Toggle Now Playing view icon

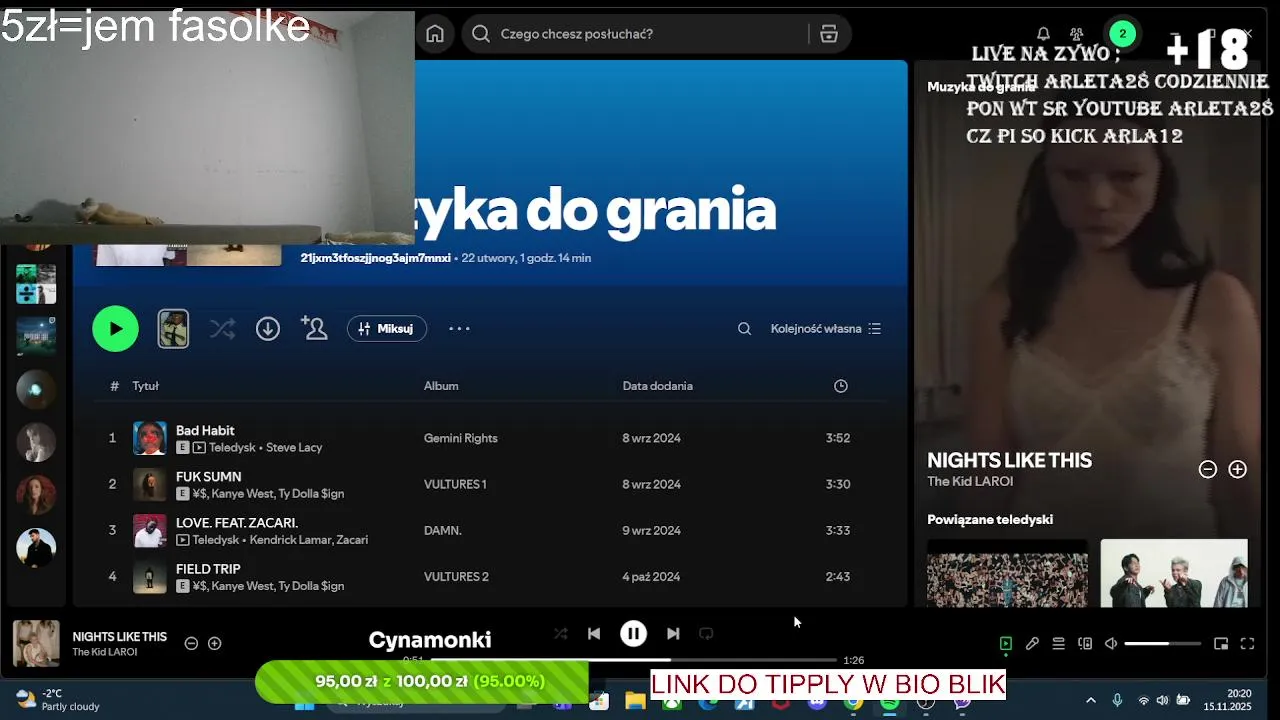click(1006, 644)
